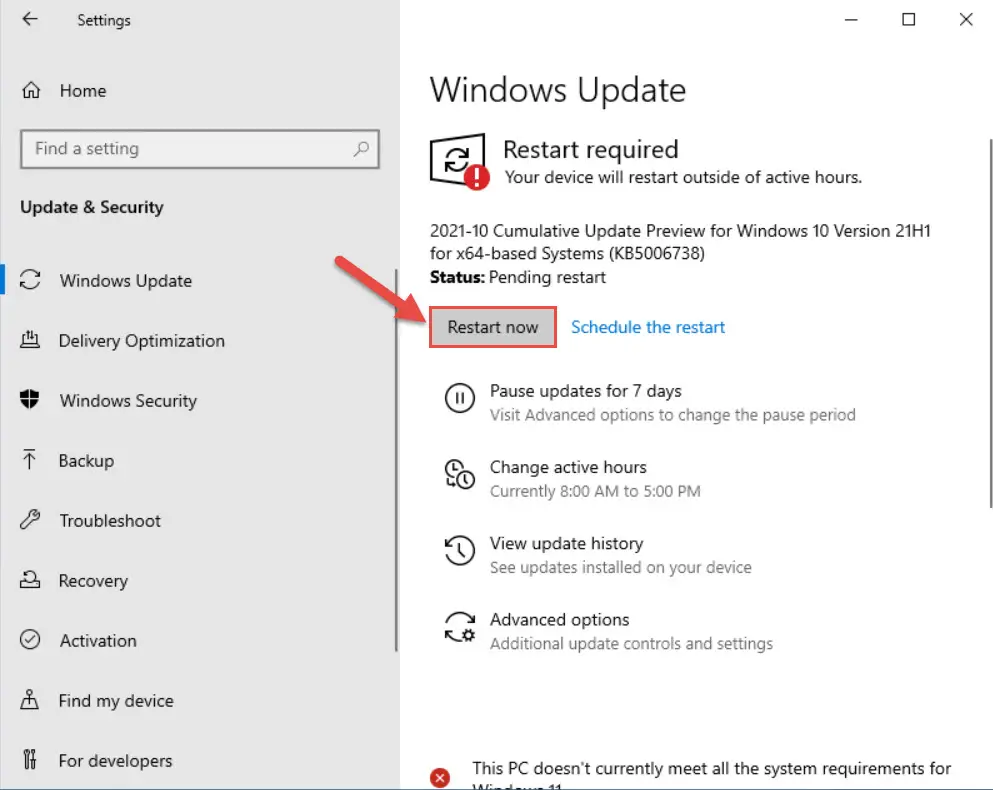Click the back arrow icon in Settings
The image size is (993, 790).
pos(30,20)
